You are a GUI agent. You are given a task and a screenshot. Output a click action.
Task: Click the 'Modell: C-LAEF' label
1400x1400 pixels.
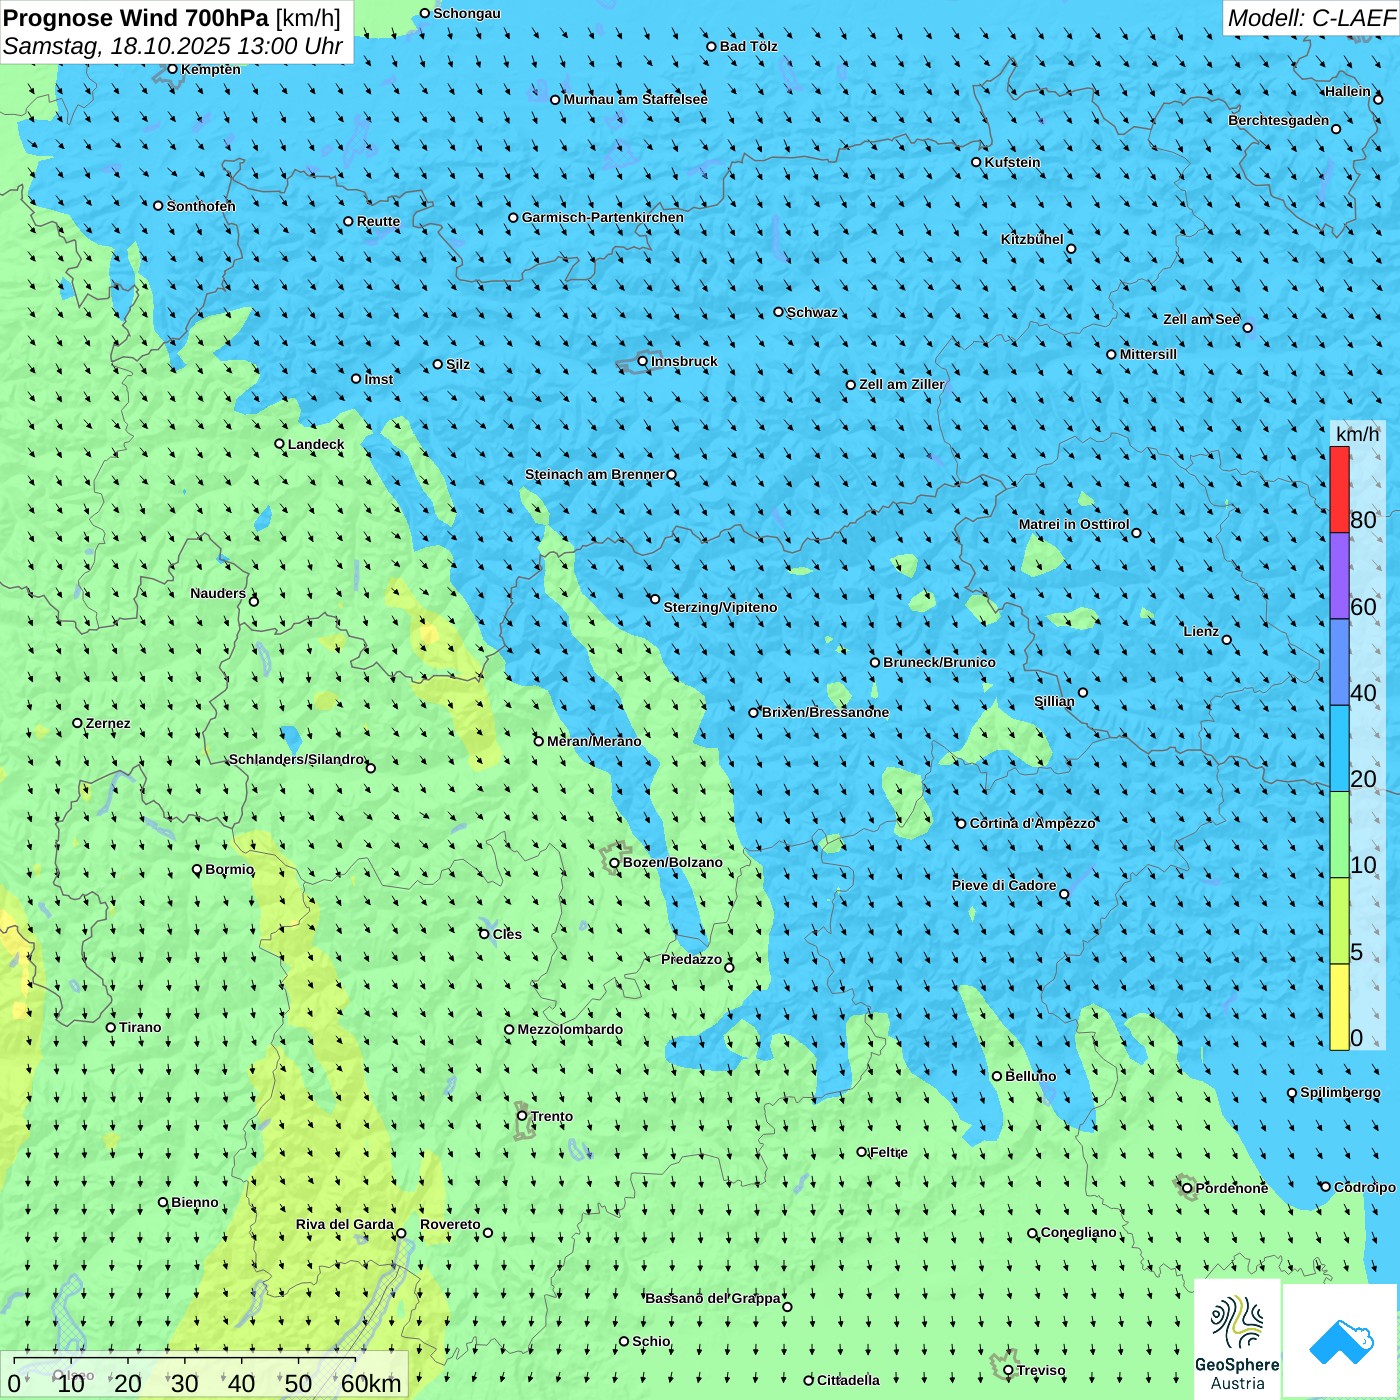point(1311,18)
